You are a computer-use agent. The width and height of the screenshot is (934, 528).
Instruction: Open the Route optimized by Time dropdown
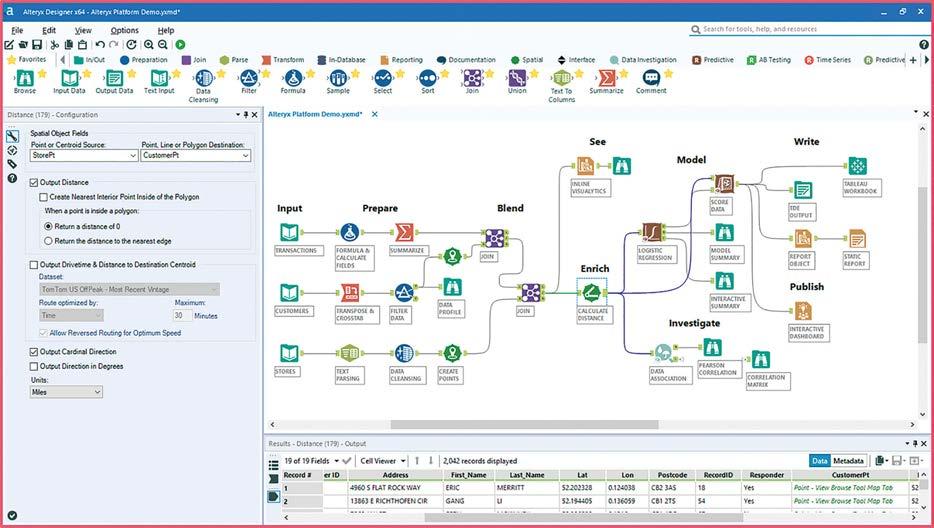(x=71, y=315)
